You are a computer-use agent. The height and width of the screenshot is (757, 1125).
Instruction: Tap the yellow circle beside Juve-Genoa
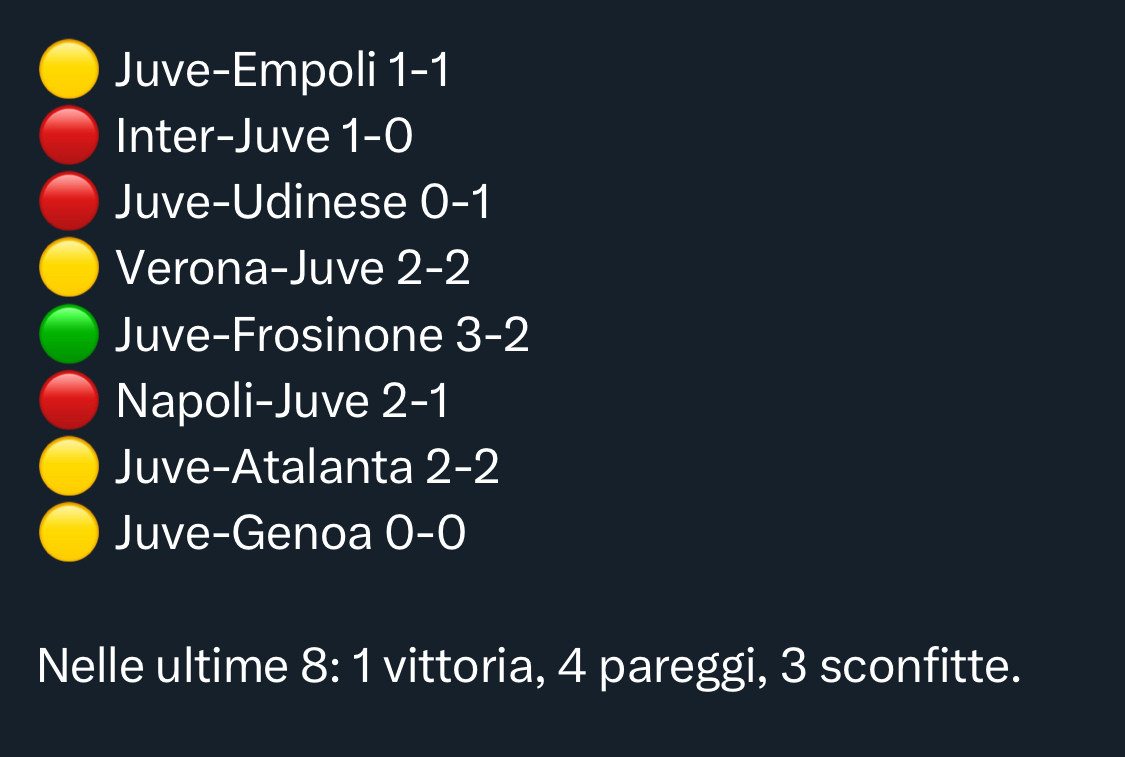68,533
